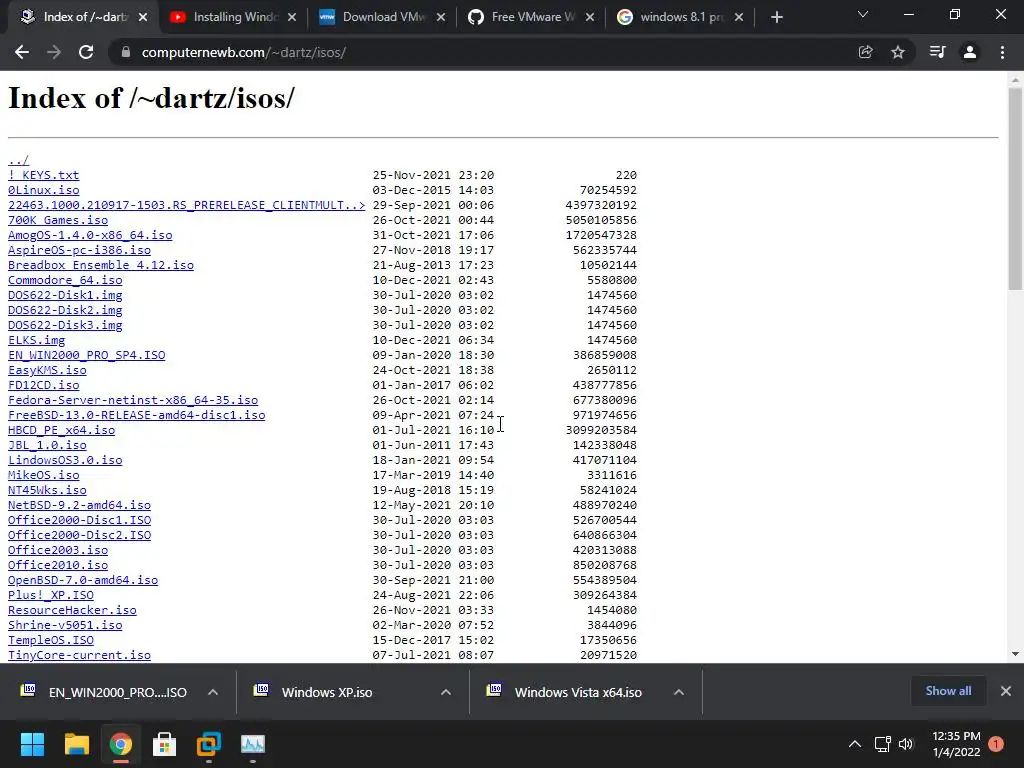Bookmark this page with star icon
The width and height of the screenshot is (1024, 768).
tap(898, 52)
